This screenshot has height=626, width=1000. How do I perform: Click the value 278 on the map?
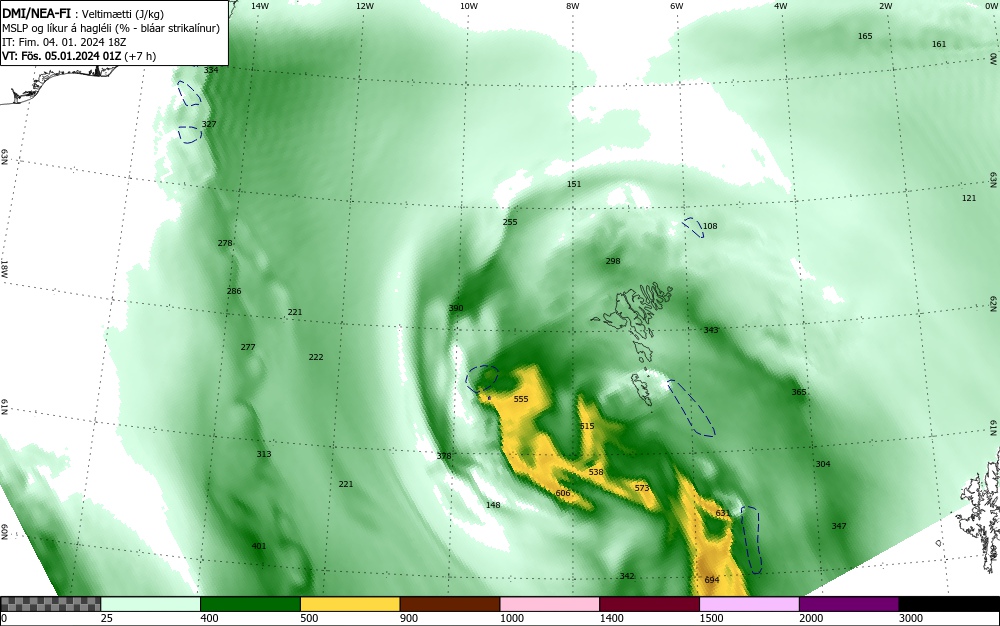point(225,243)
